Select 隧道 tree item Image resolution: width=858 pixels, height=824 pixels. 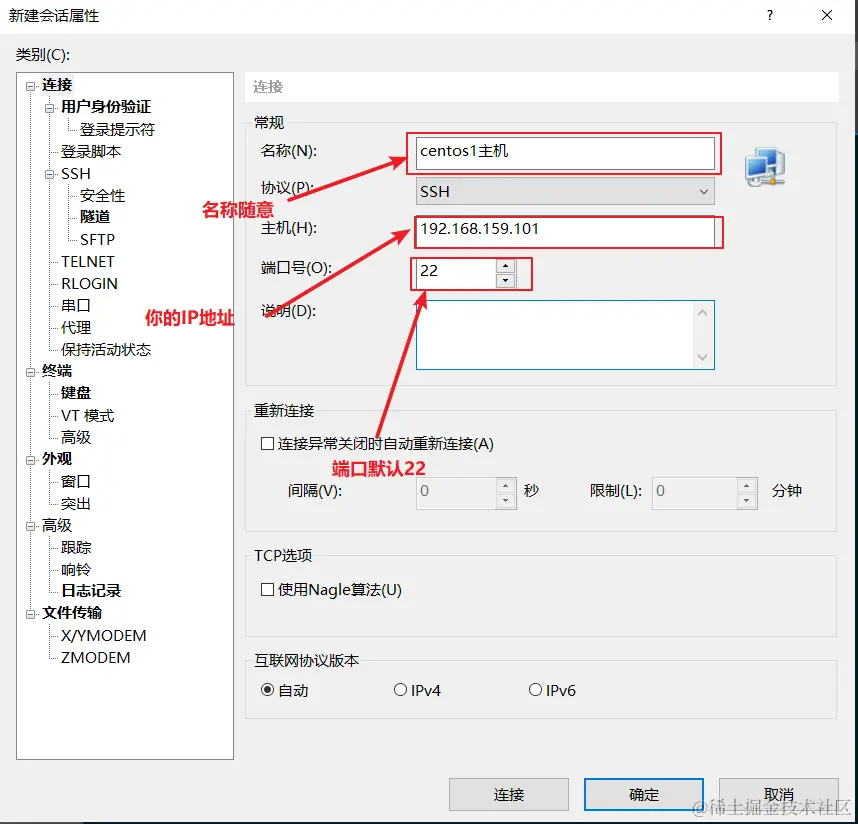[95, 217]
